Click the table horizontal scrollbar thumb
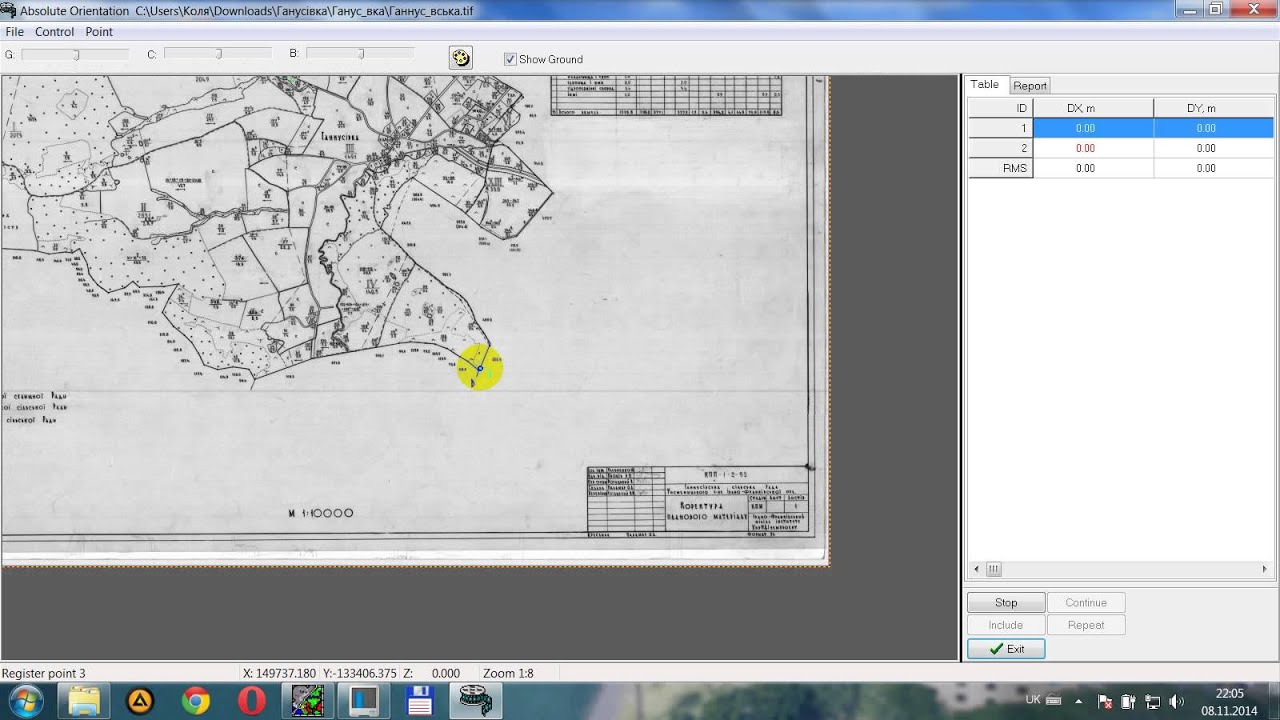Screen dimensions: 1280x720 [994, 569]
